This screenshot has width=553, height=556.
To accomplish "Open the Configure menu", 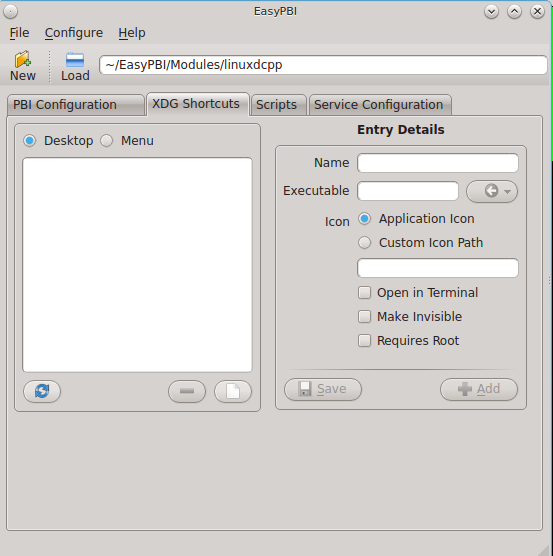I will [x=74, y=33].
